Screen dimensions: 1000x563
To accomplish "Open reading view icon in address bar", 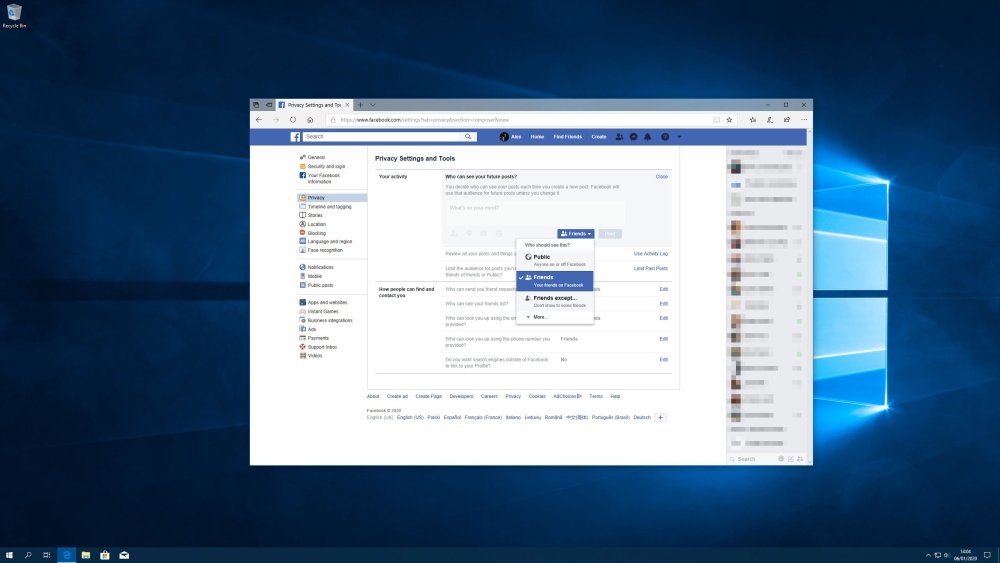I will click(716, 120).
